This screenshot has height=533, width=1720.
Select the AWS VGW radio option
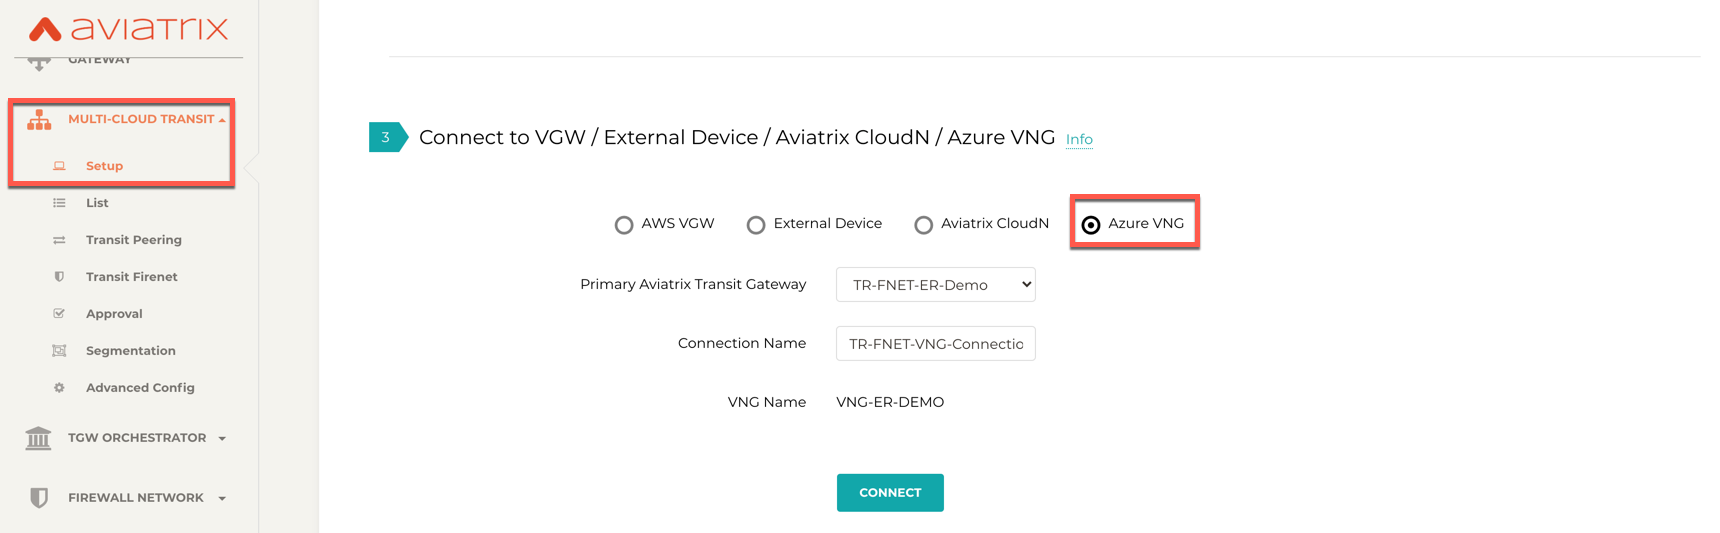[624, 225]
